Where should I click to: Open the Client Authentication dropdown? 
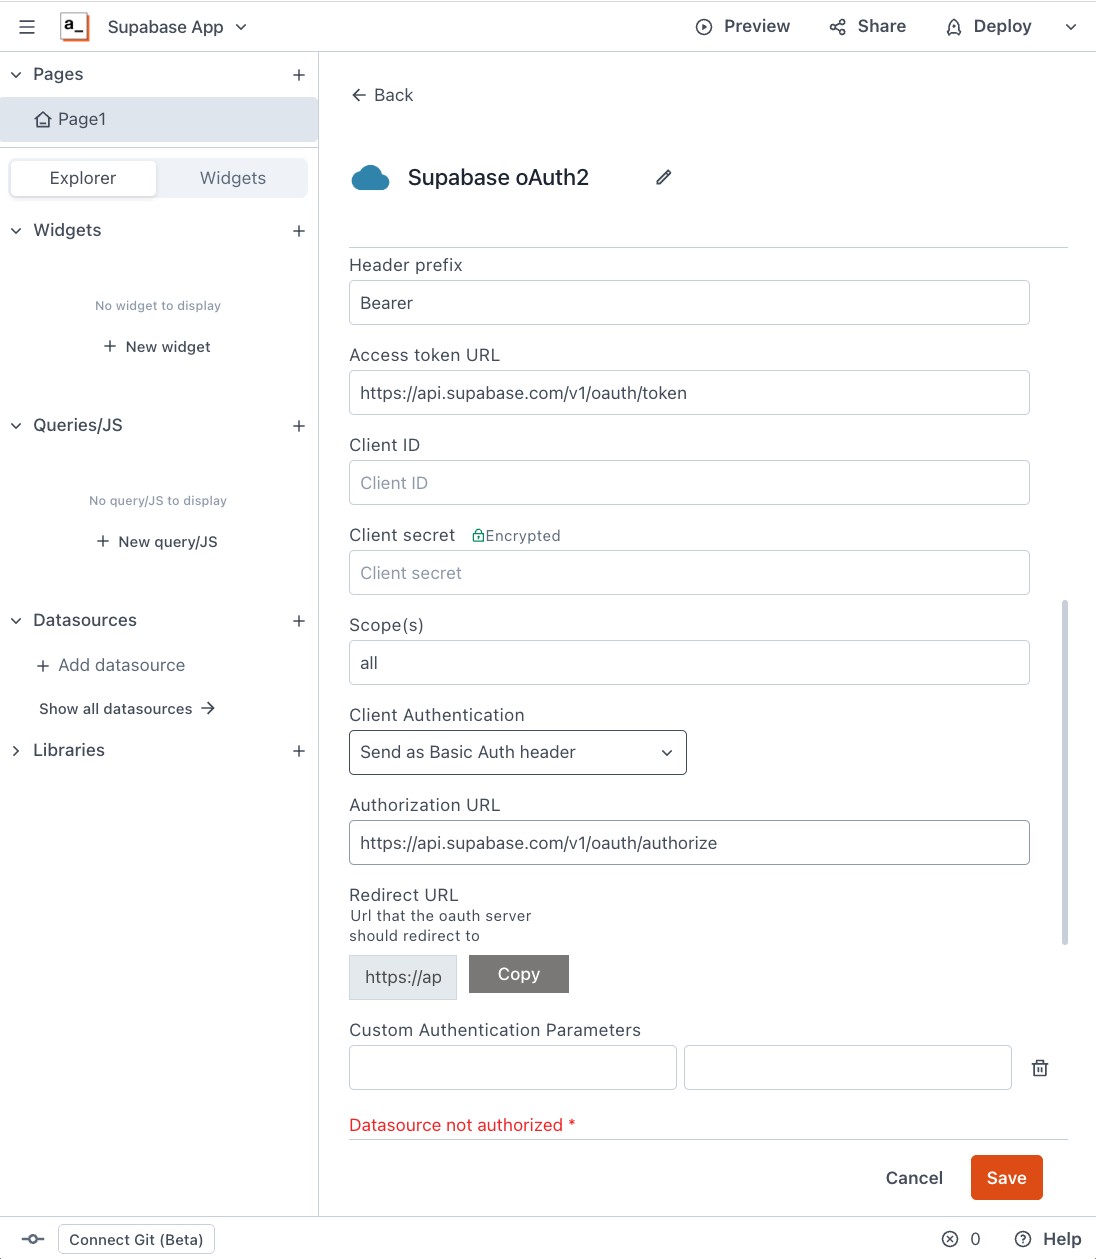[x=517, y=752]
